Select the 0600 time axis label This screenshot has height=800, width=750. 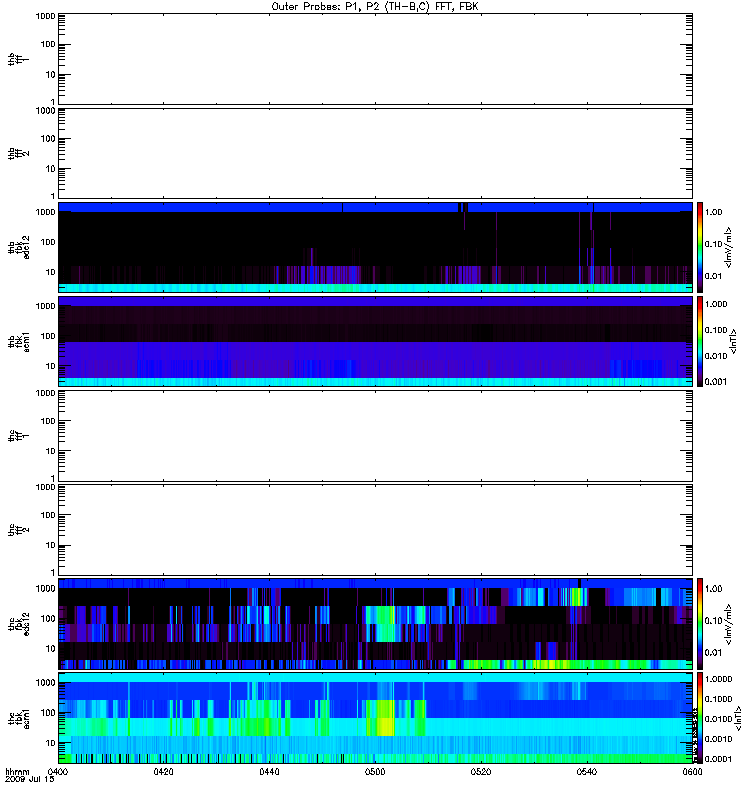point(692,771)
